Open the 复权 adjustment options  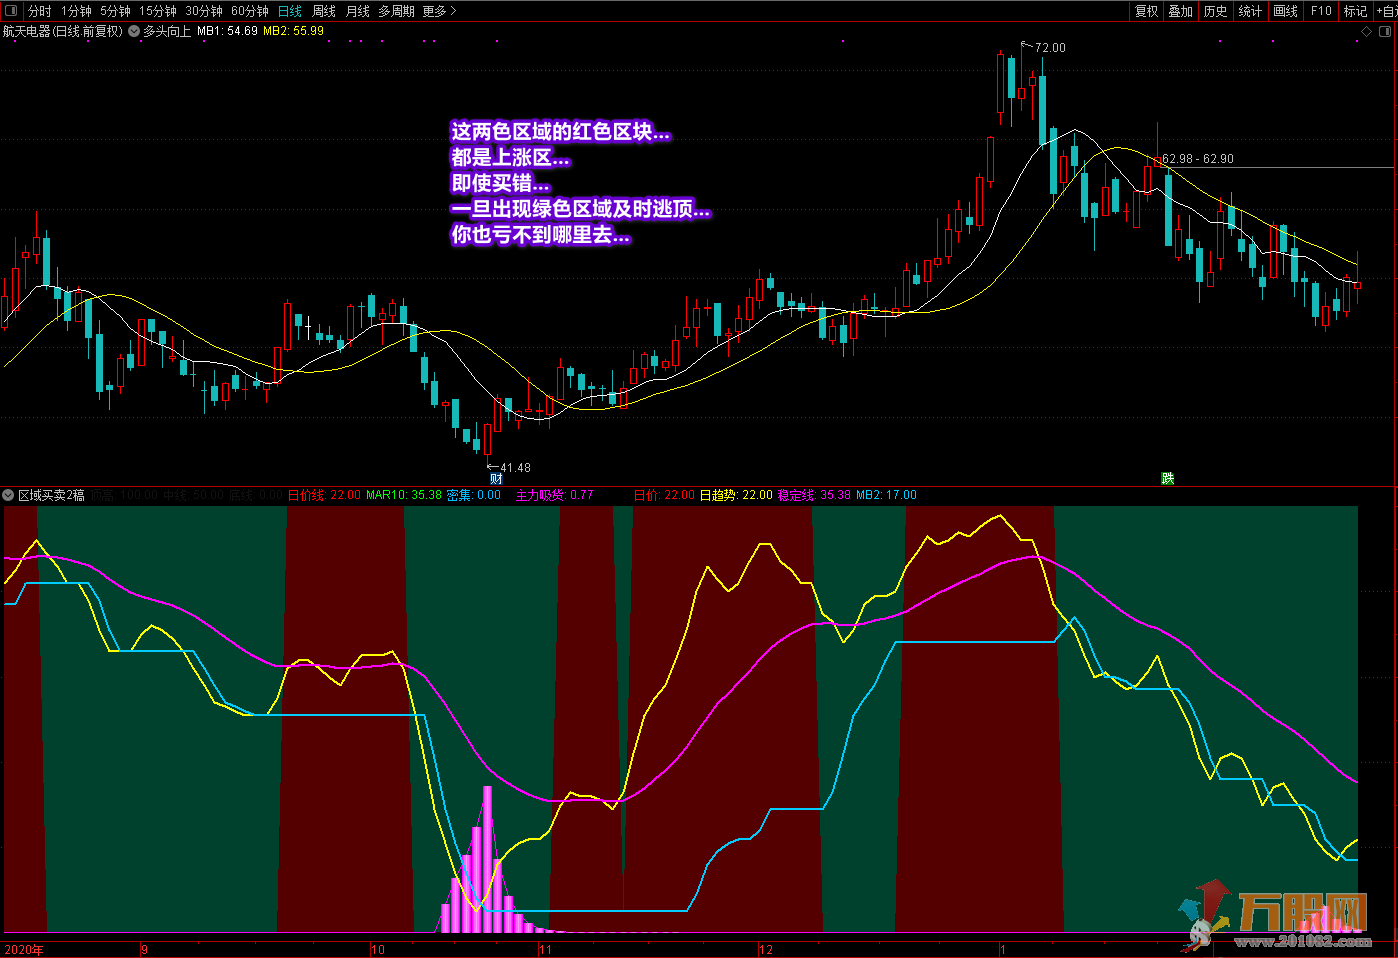(1146, 11)
